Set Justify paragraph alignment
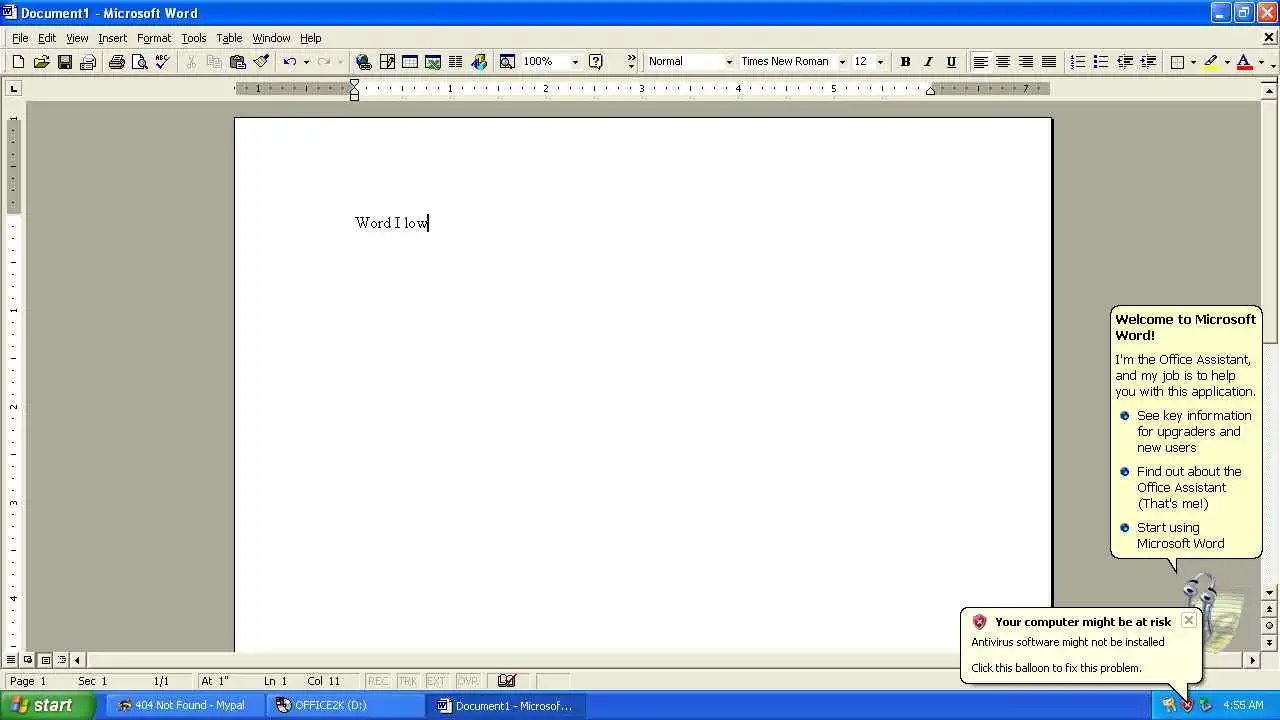The height and width of the screenshot is (720, 1280). pos(1049,62)
